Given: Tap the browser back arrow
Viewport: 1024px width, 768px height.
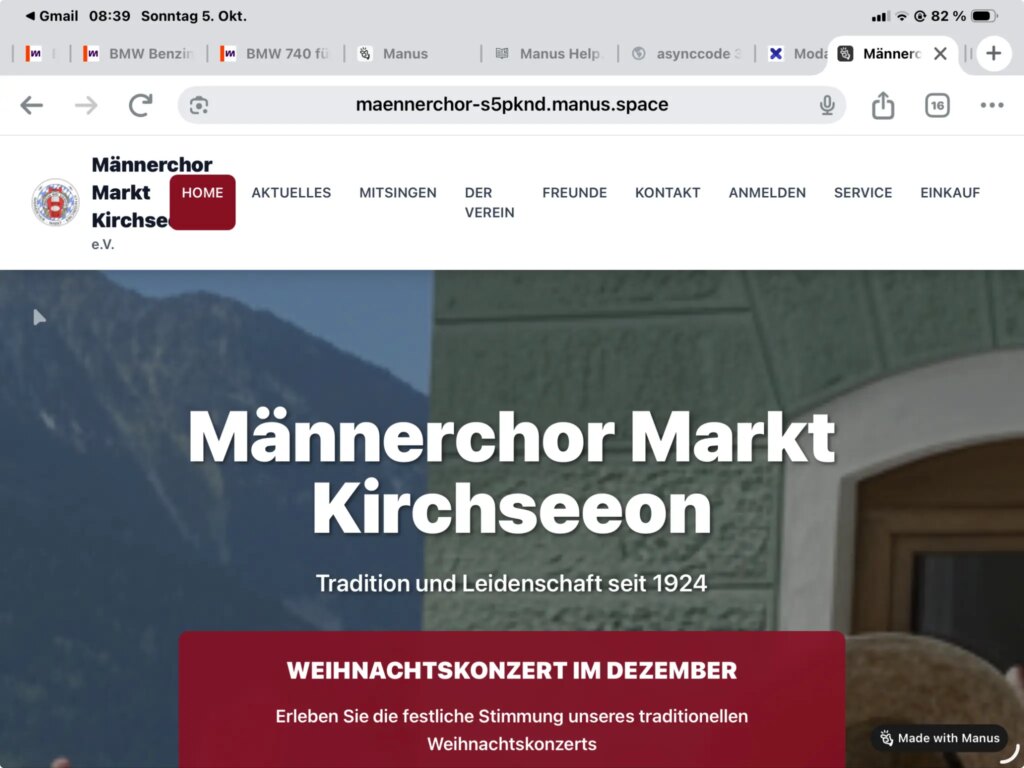Looking at the screenshot, I should pyautogui.click(x=31, y=105).
